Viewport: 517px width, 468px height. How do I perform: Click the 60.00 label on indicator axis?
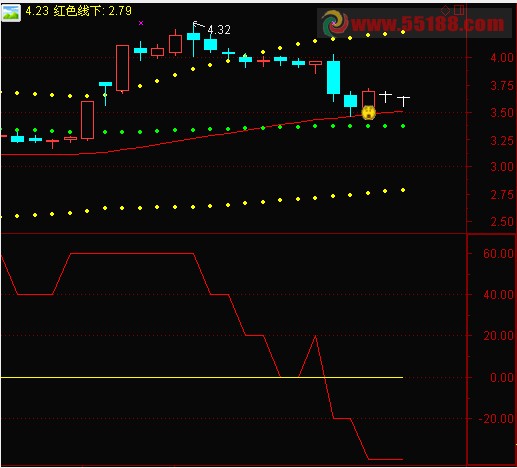(x=498, y=254)
